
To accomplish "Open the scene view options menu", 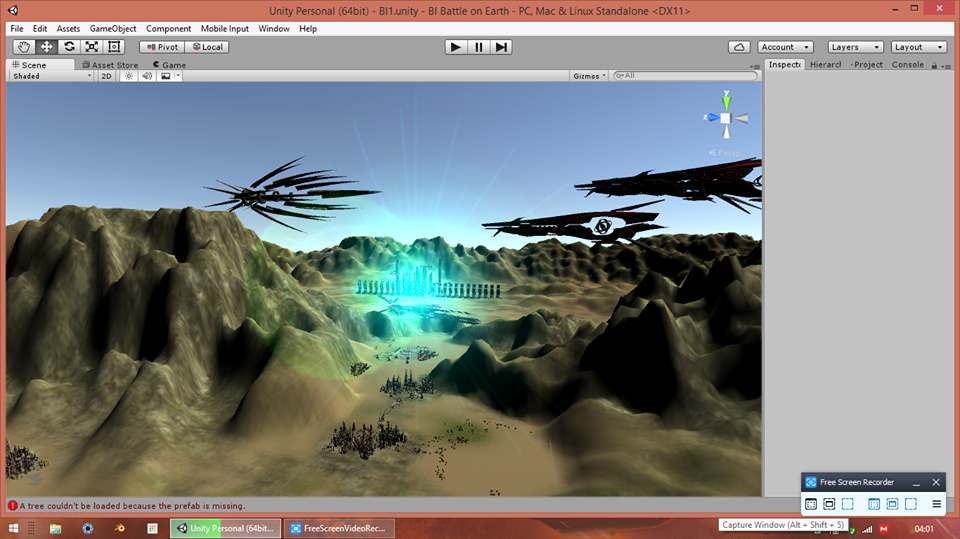I will (755, 66).
